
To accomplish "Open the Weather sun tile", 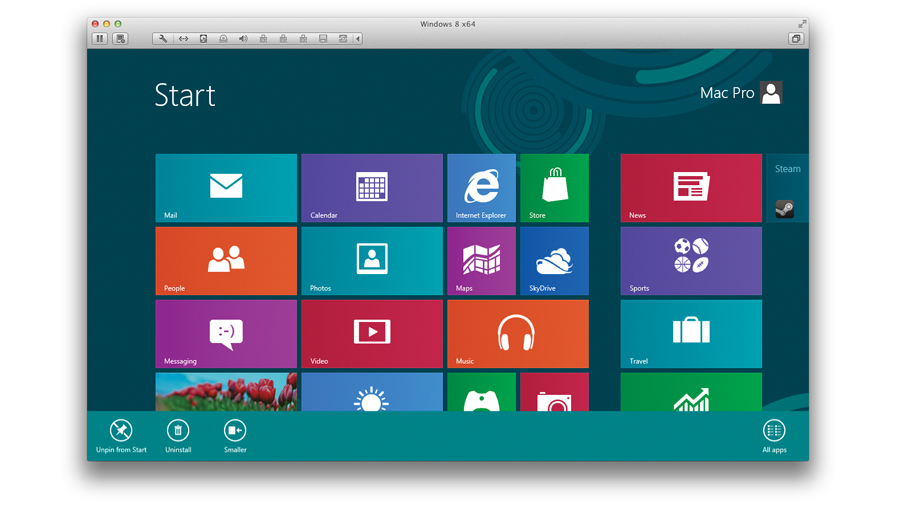I will point(372,392).
